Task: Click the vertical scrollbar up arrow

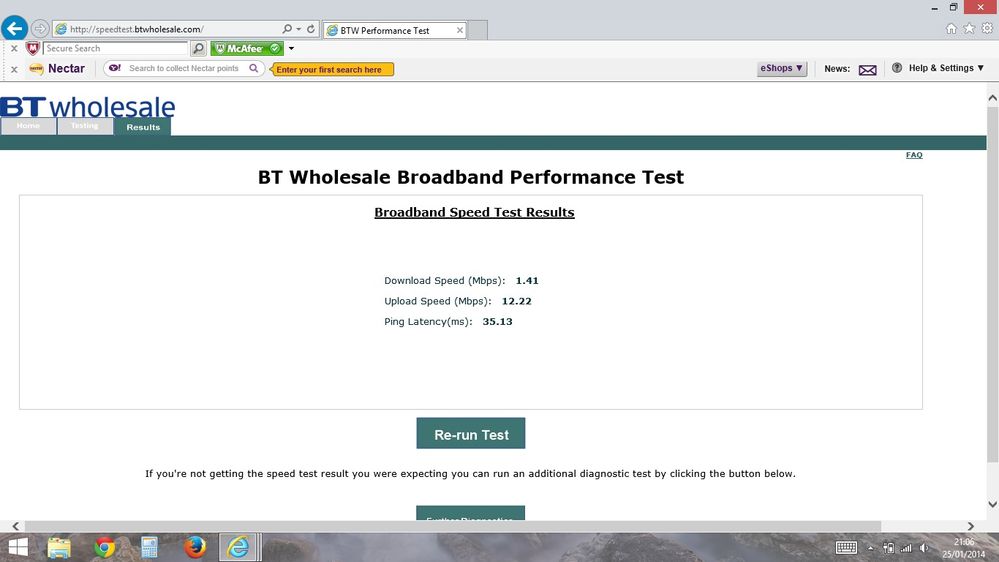Action: [992, 98]
